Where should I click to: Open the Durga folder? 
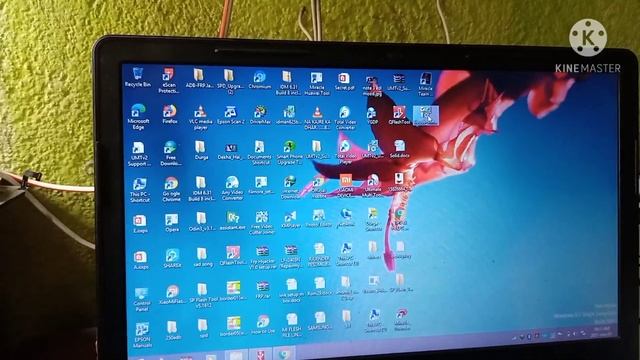[x=201, y=151]
